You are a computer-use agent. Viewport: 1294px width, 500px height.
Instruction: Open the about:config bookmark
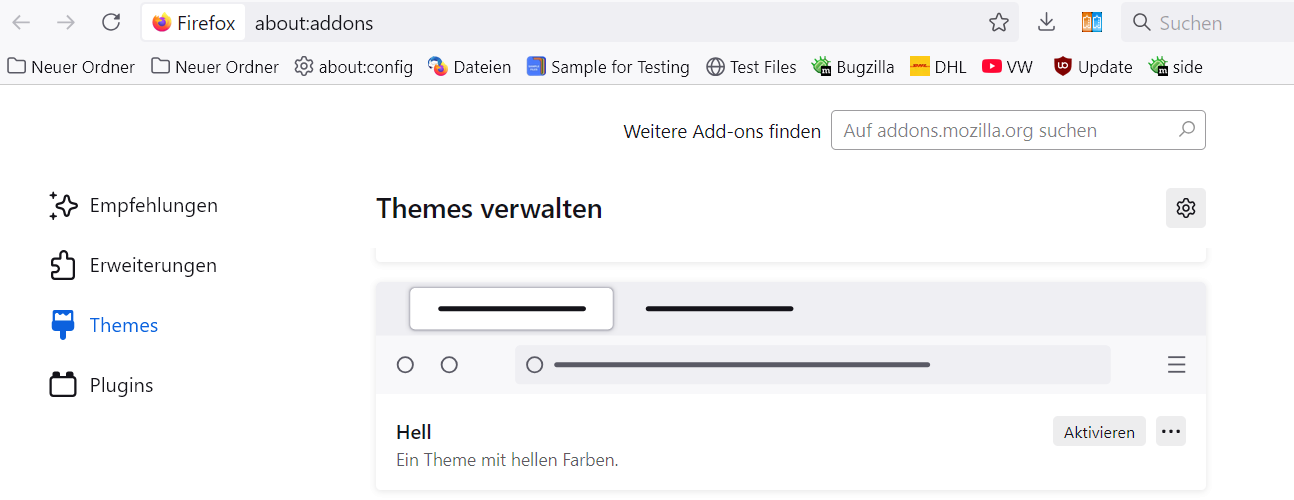click(354, 67)
